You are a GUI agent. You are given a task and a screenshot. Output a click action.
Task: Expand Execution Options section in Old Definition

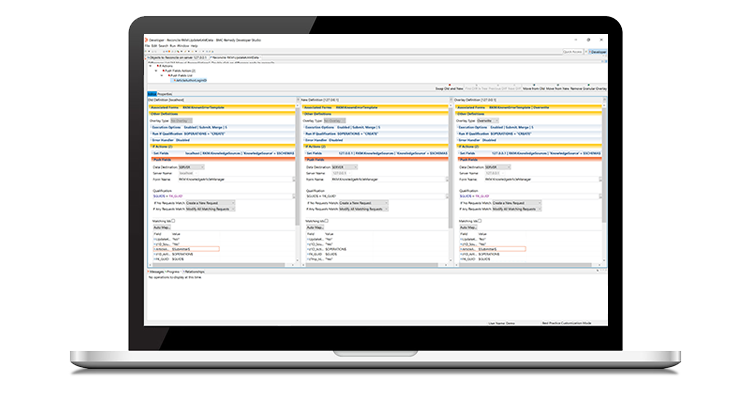click(x=222, y=128)
